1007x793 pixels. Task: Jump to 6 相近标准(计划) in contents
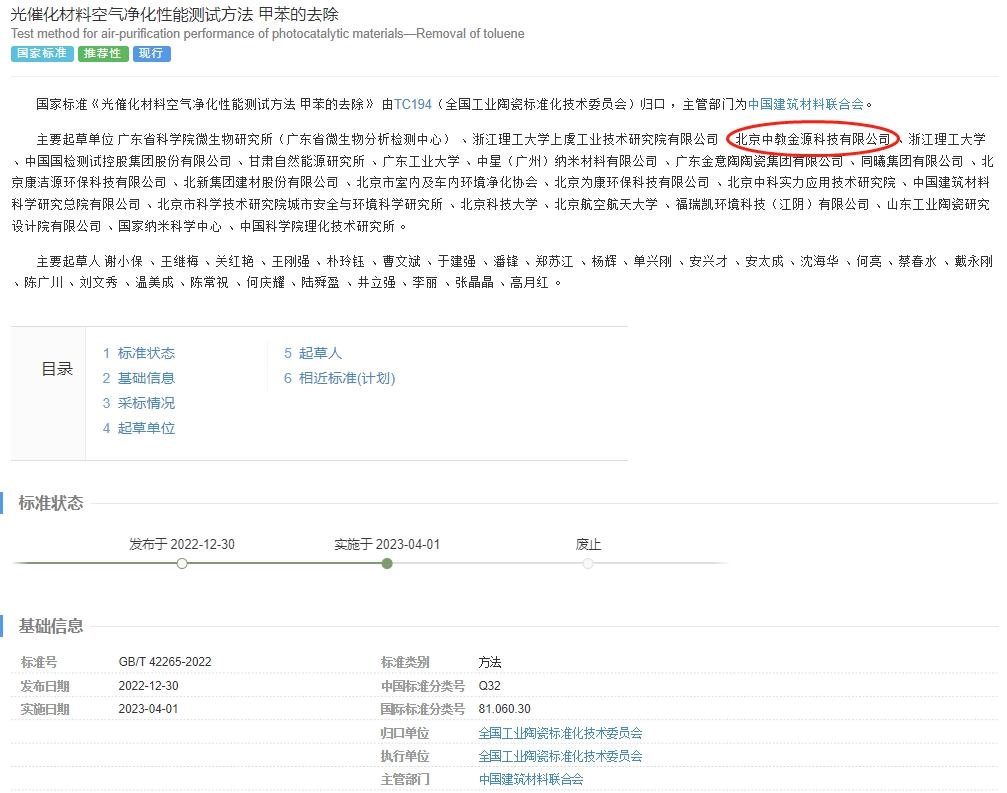339,378
